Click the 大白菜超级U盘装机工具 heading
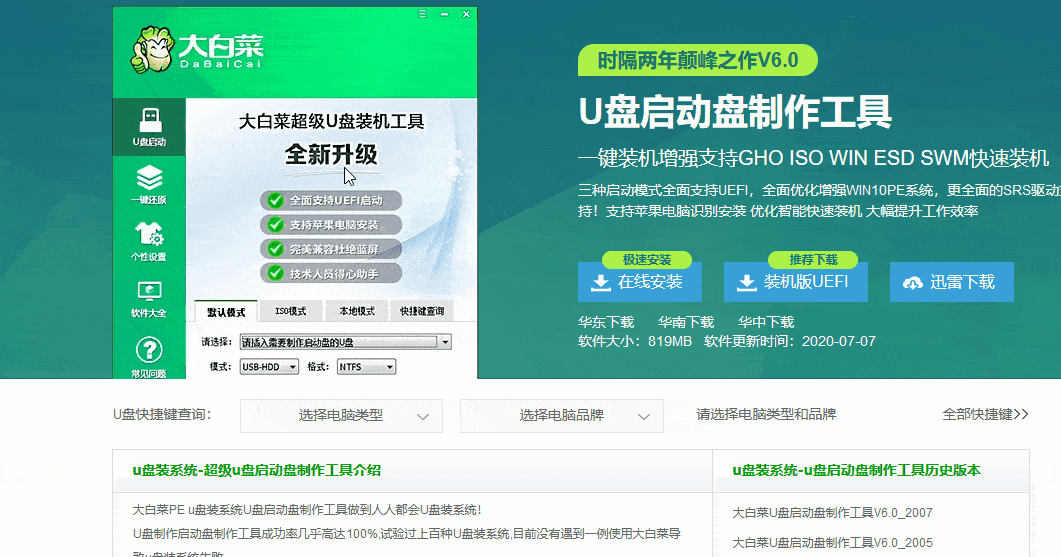The image size is (1061, 557). click(x=331, y=122)
